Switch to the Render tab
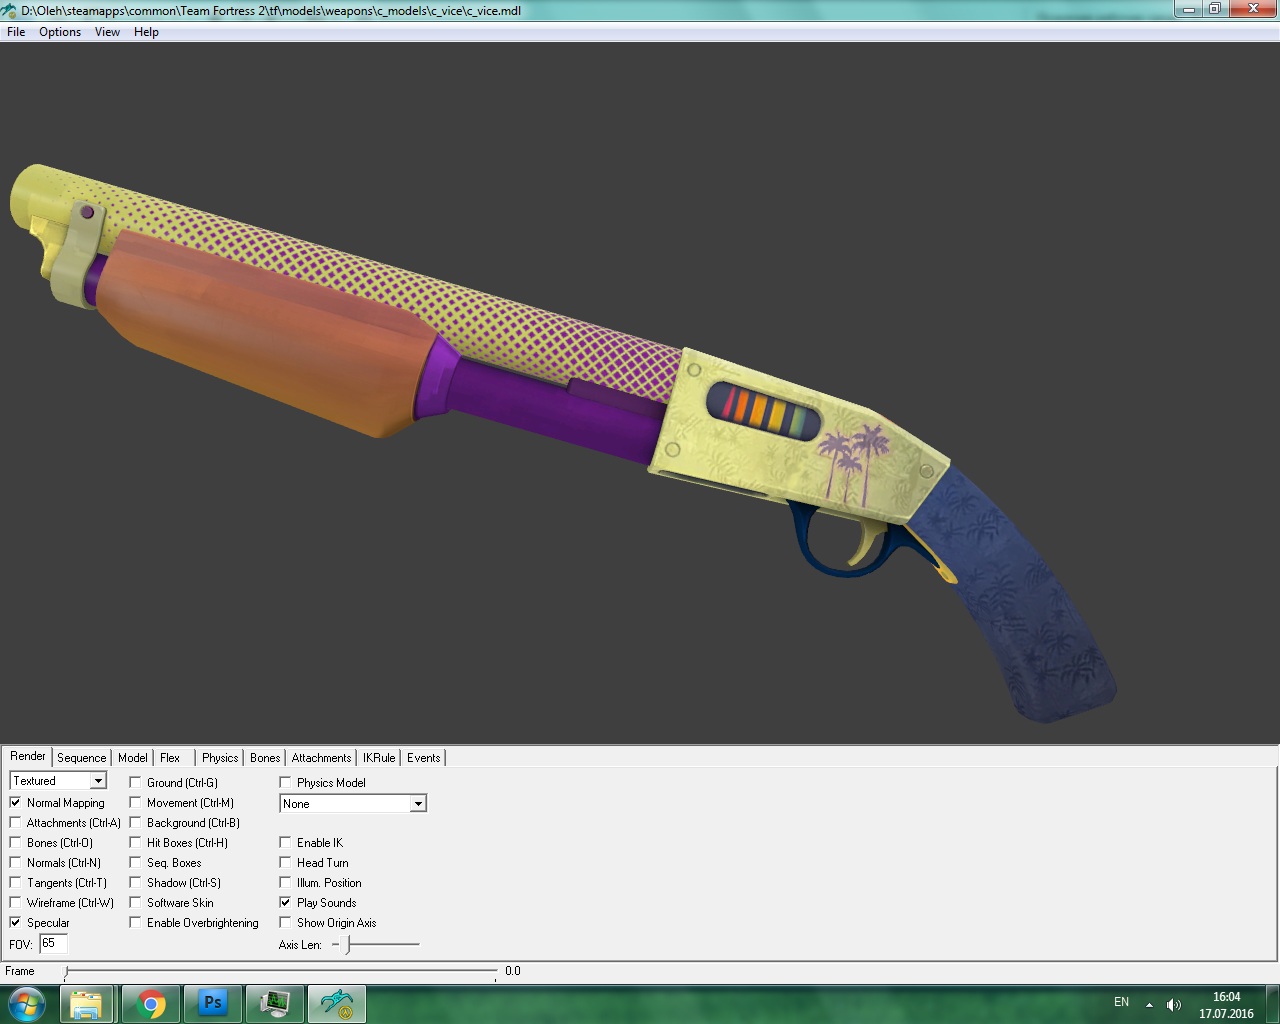The width and height of the screenshot is (1280, 1024). [x=28, y=756]
